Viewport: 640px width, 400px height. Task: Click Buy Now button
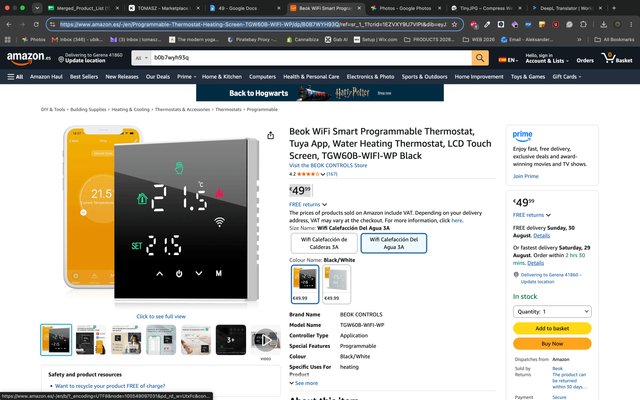click(x=552, y=344)
